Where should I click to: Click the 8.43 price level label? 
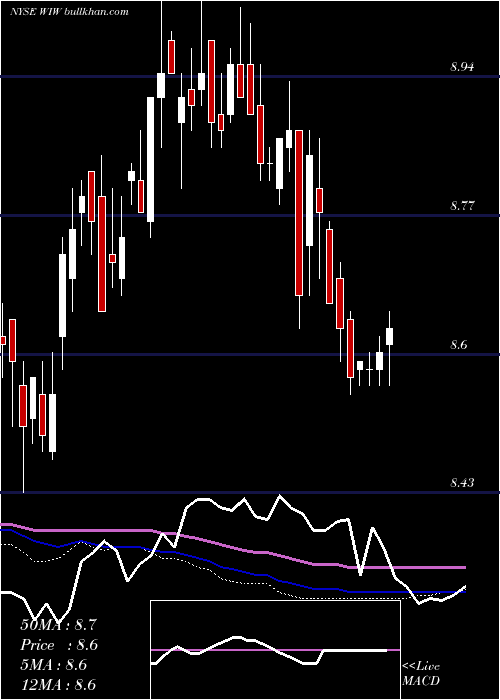coord(462,483)
